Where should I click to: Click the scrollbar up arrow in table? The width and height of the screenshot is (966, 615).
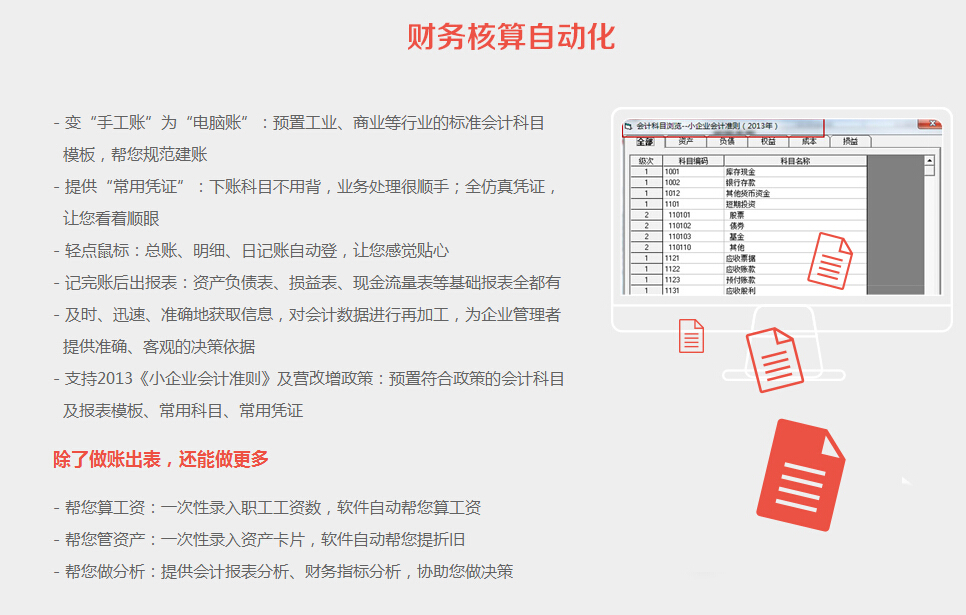coord(929,160)
